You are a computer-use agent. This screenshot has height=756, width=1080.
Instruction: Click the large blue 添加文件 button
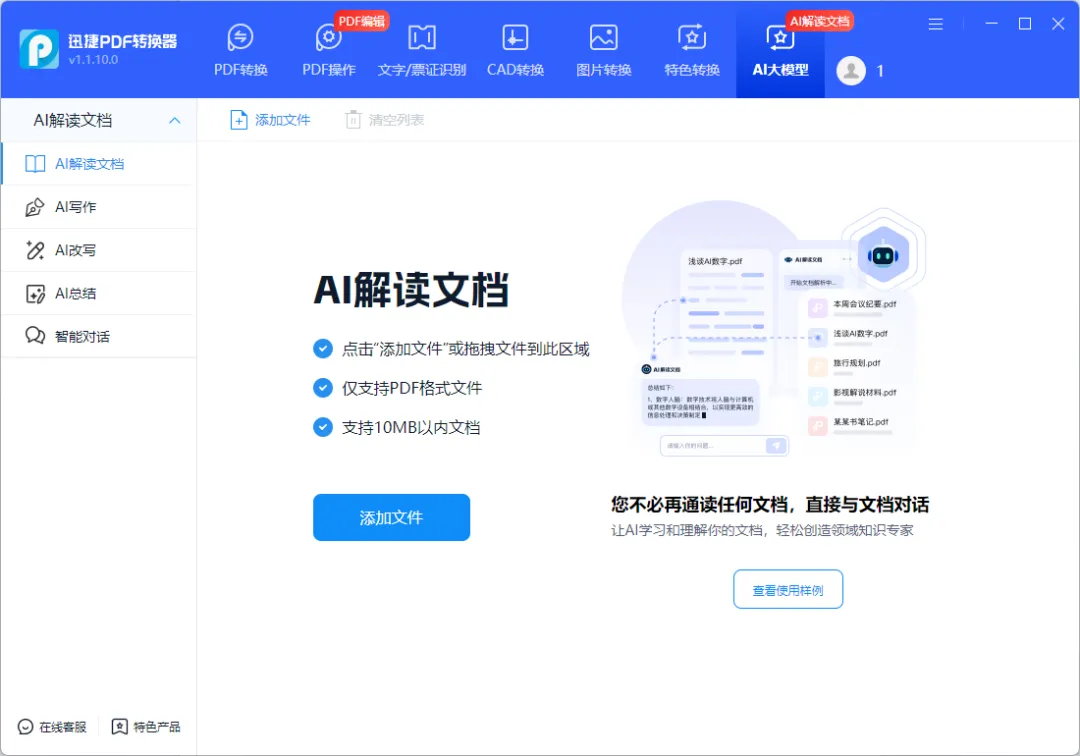[391, 517]
